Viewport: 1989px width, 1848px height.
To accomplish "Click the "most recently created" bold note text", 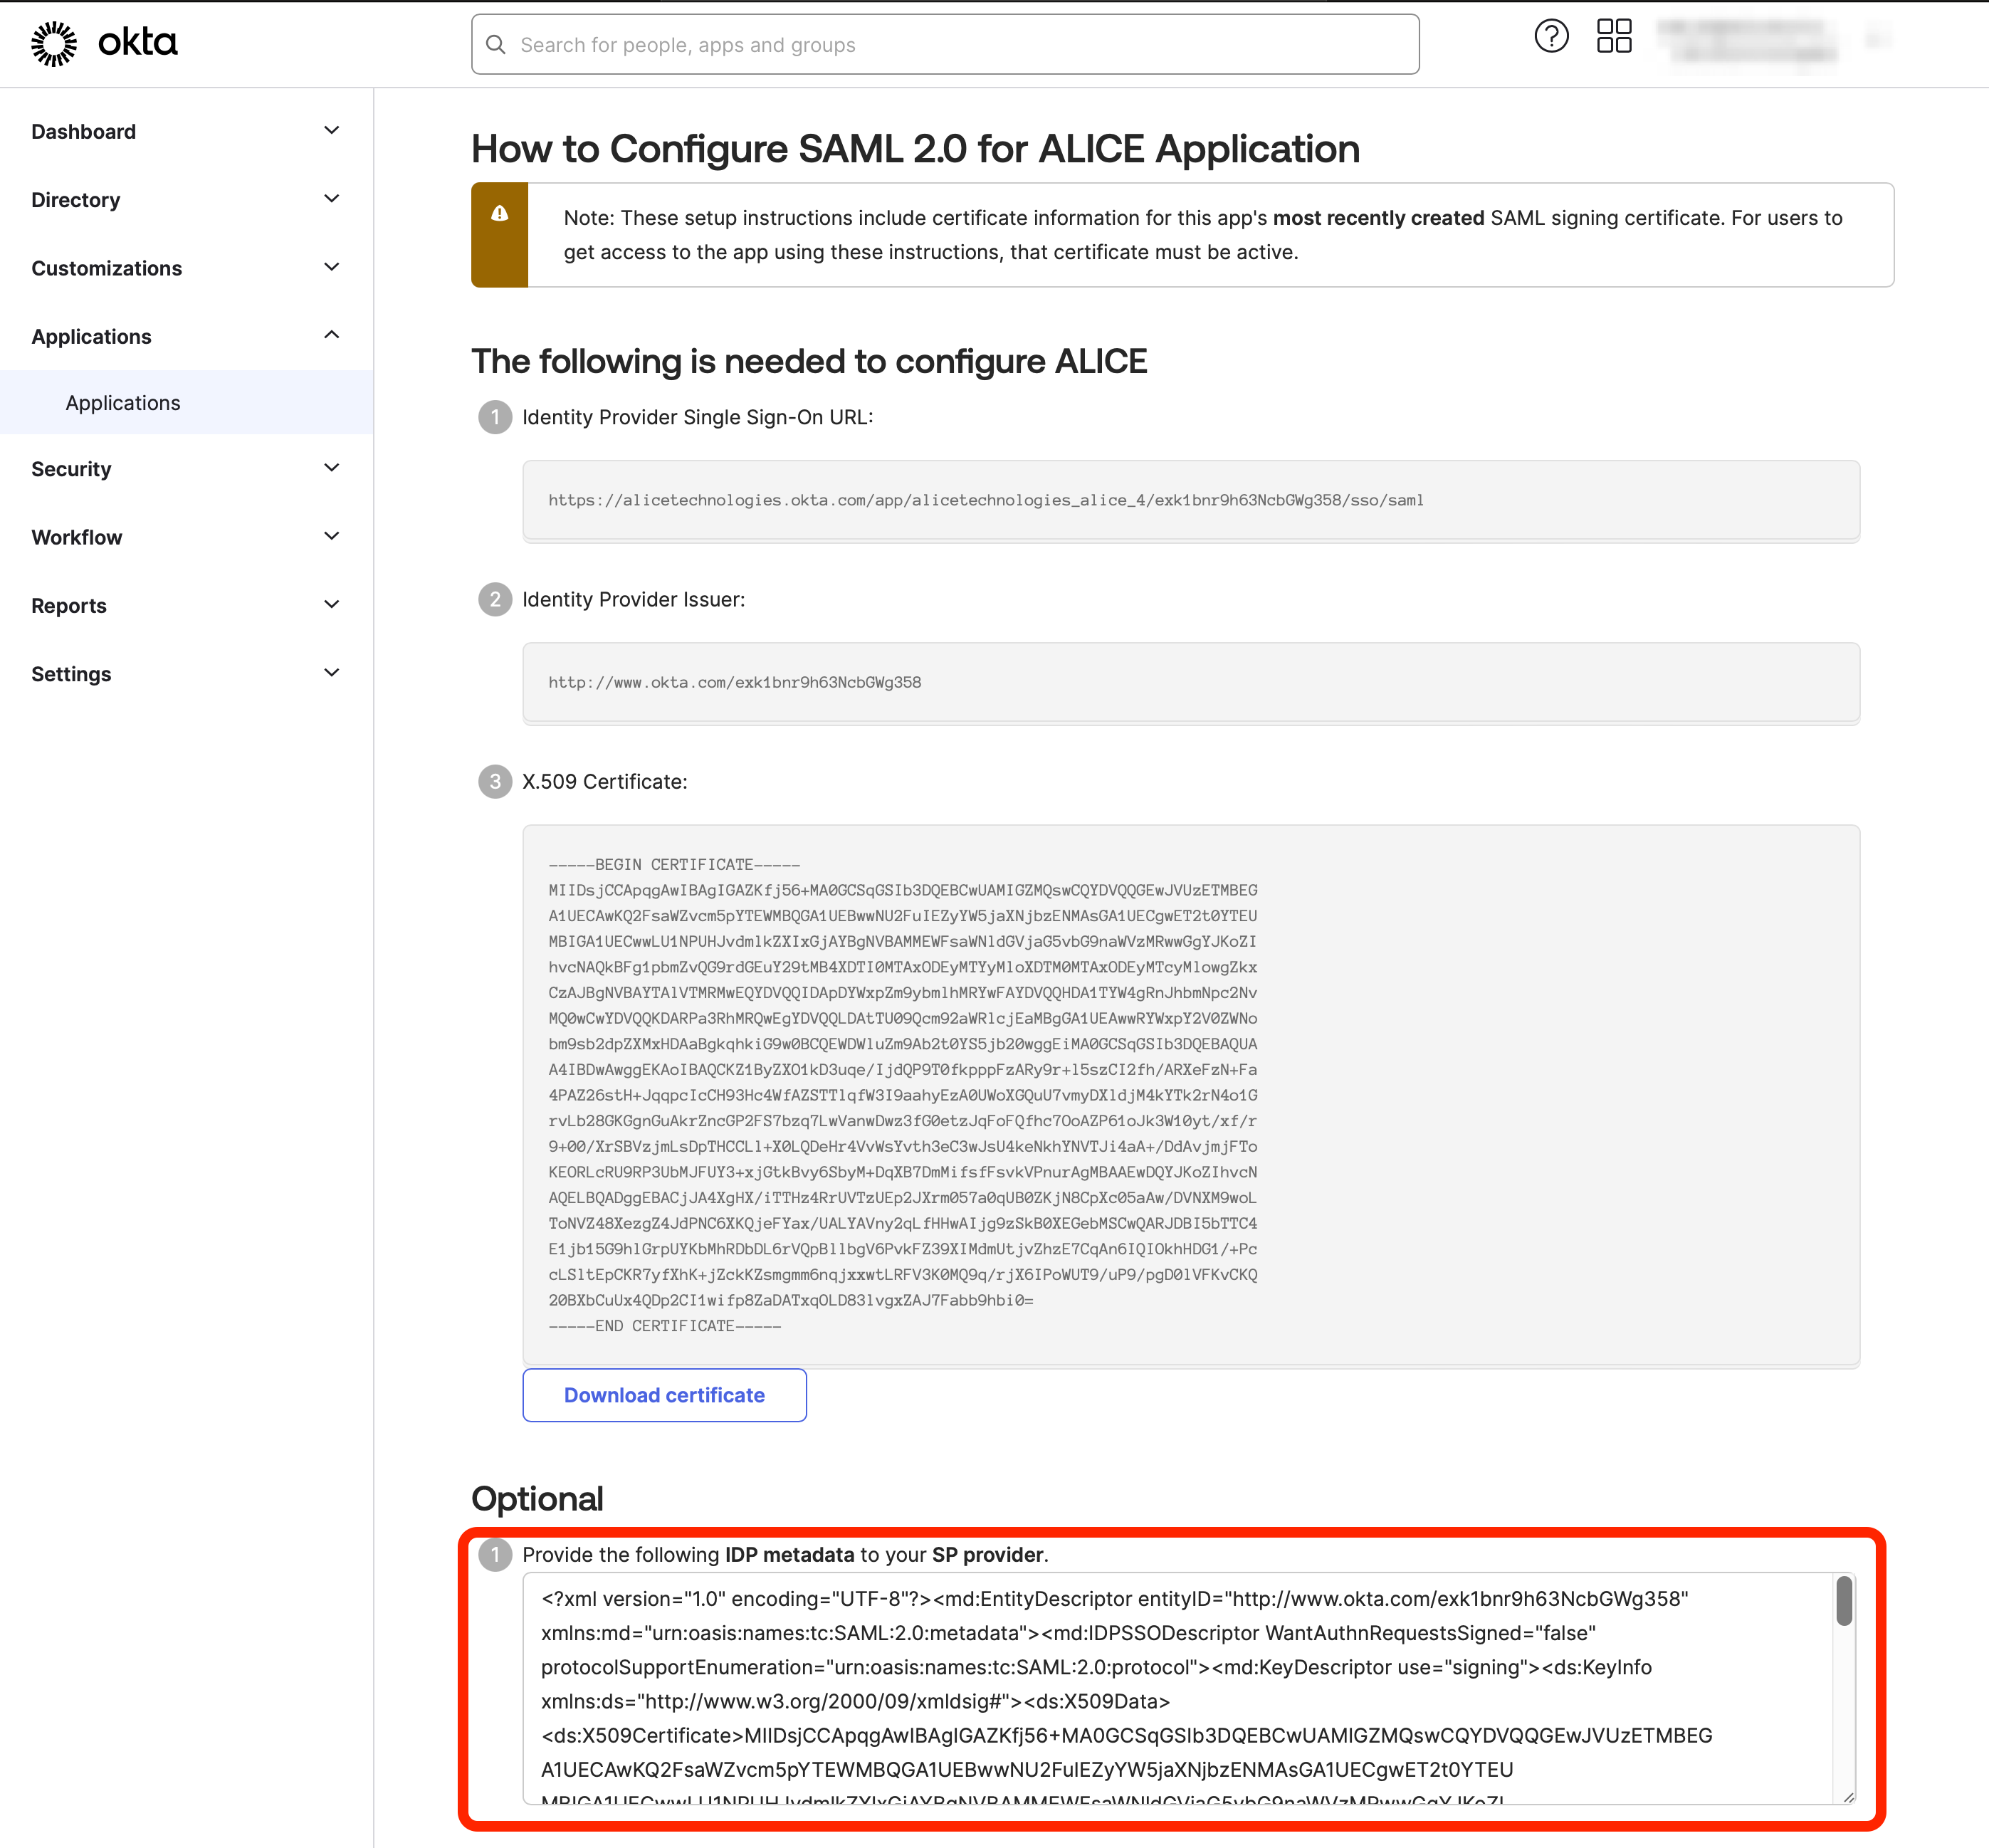I will pyautogui.click(x=1378, y=218).
